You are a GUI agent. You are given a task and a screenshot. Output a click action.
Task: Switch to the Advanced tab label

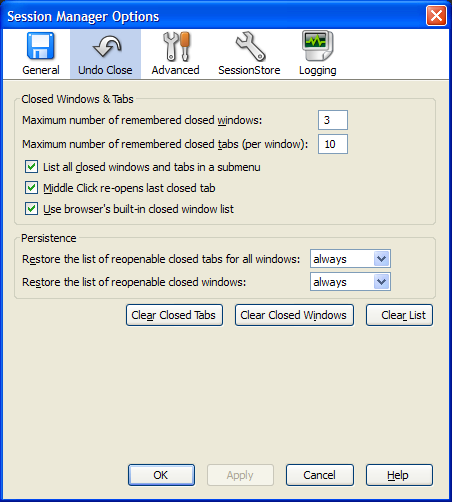(175, 70)
